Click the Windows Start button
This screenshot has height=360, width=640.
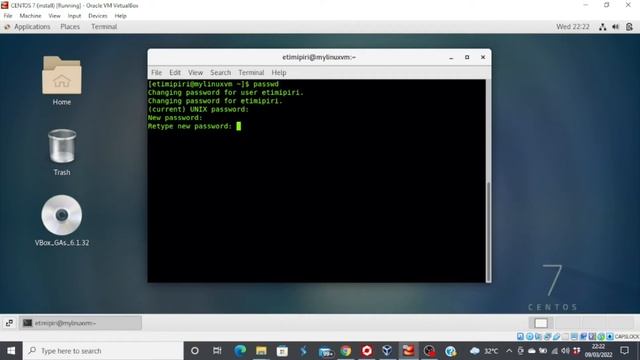(x=11, y=351)
